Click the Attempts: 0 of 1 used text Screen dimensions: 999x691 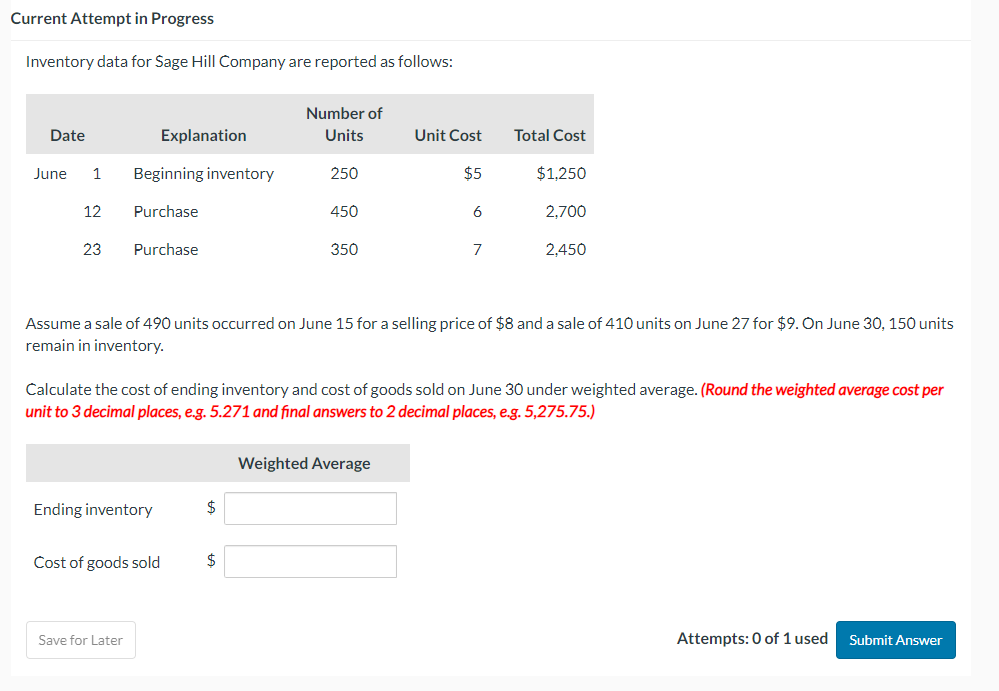[752, 639]
